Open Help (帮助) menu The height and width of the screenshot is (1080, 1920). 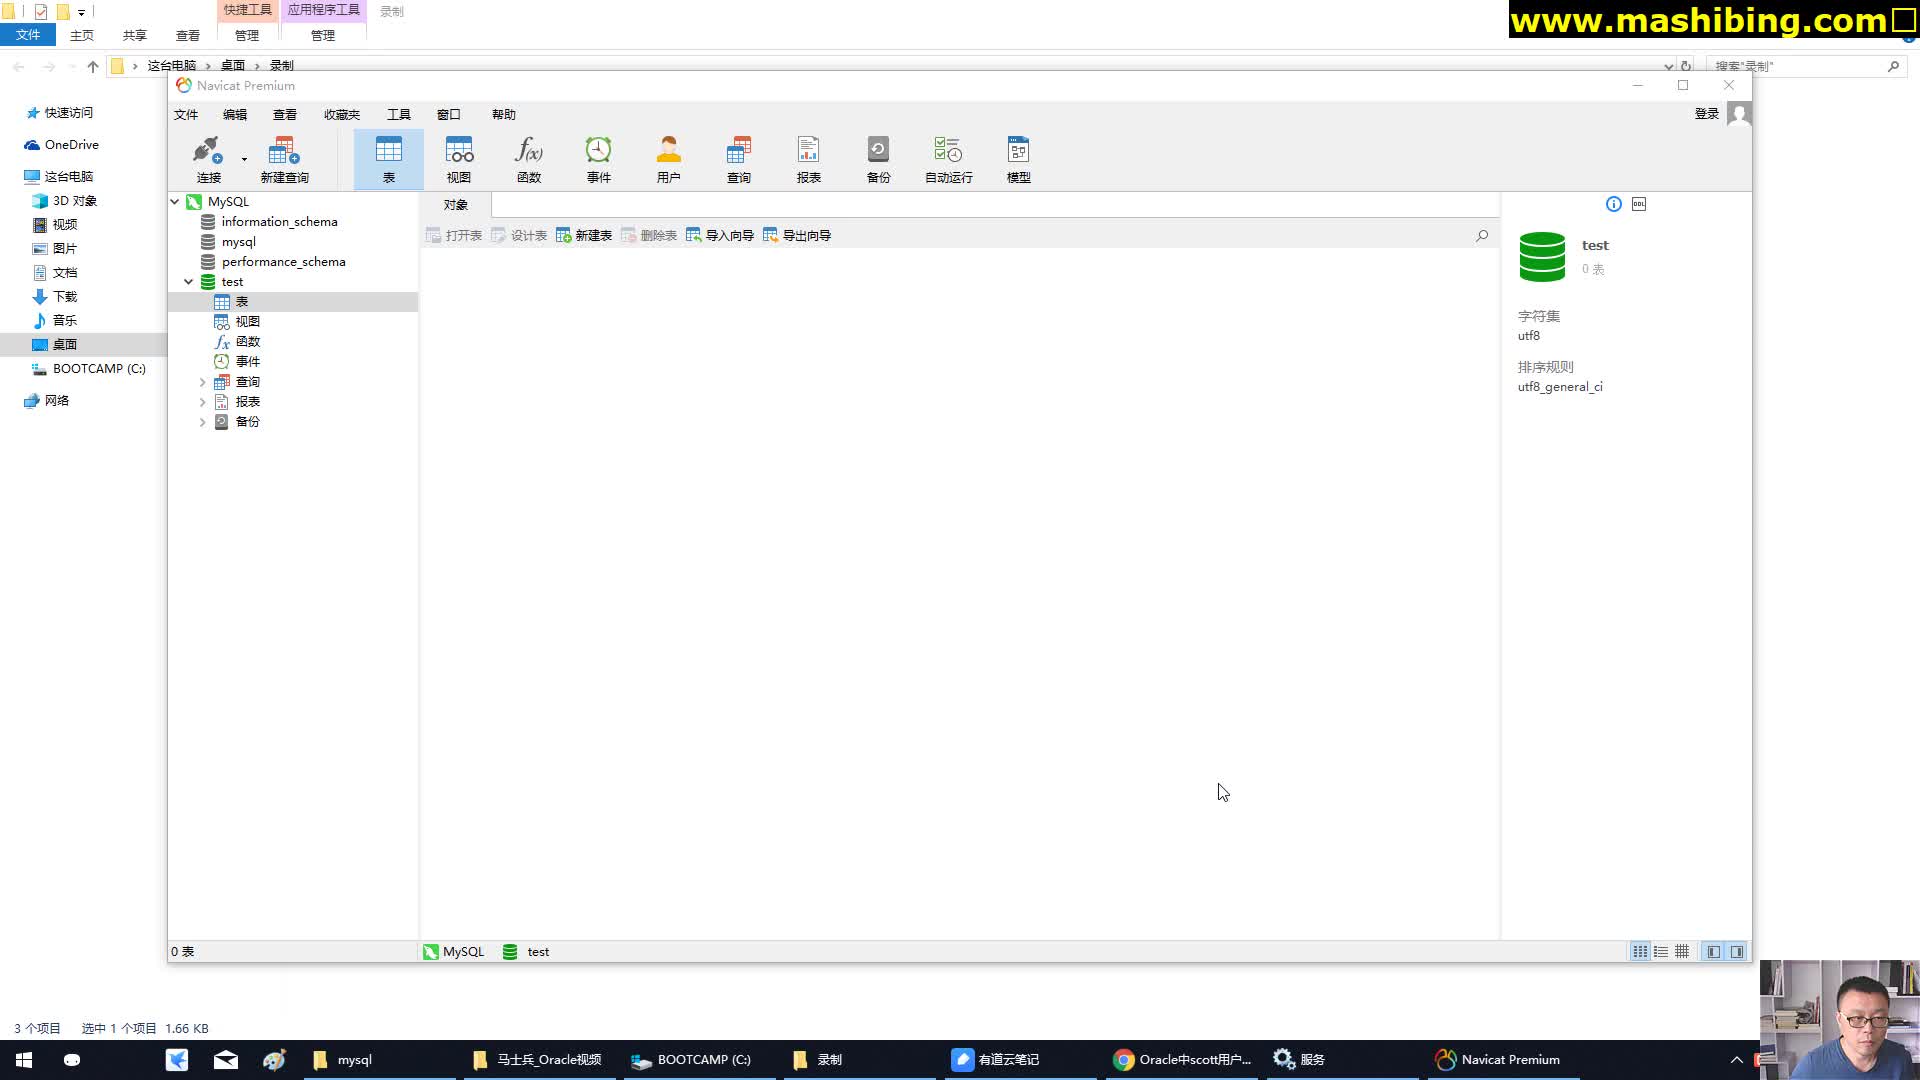tap(504, 114)
